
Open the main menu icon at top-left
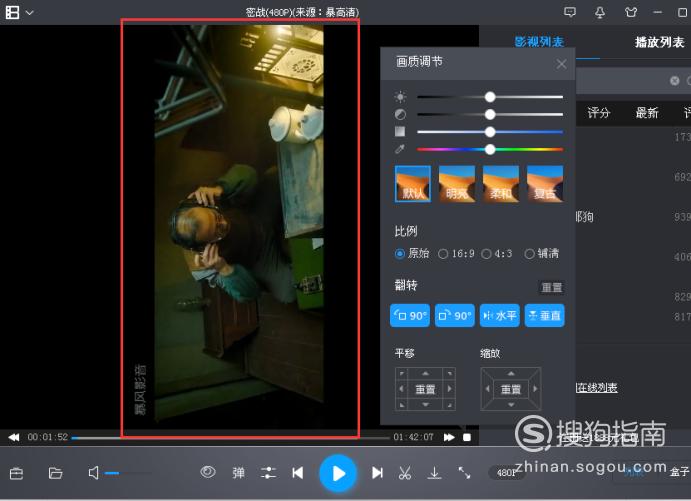12,12
